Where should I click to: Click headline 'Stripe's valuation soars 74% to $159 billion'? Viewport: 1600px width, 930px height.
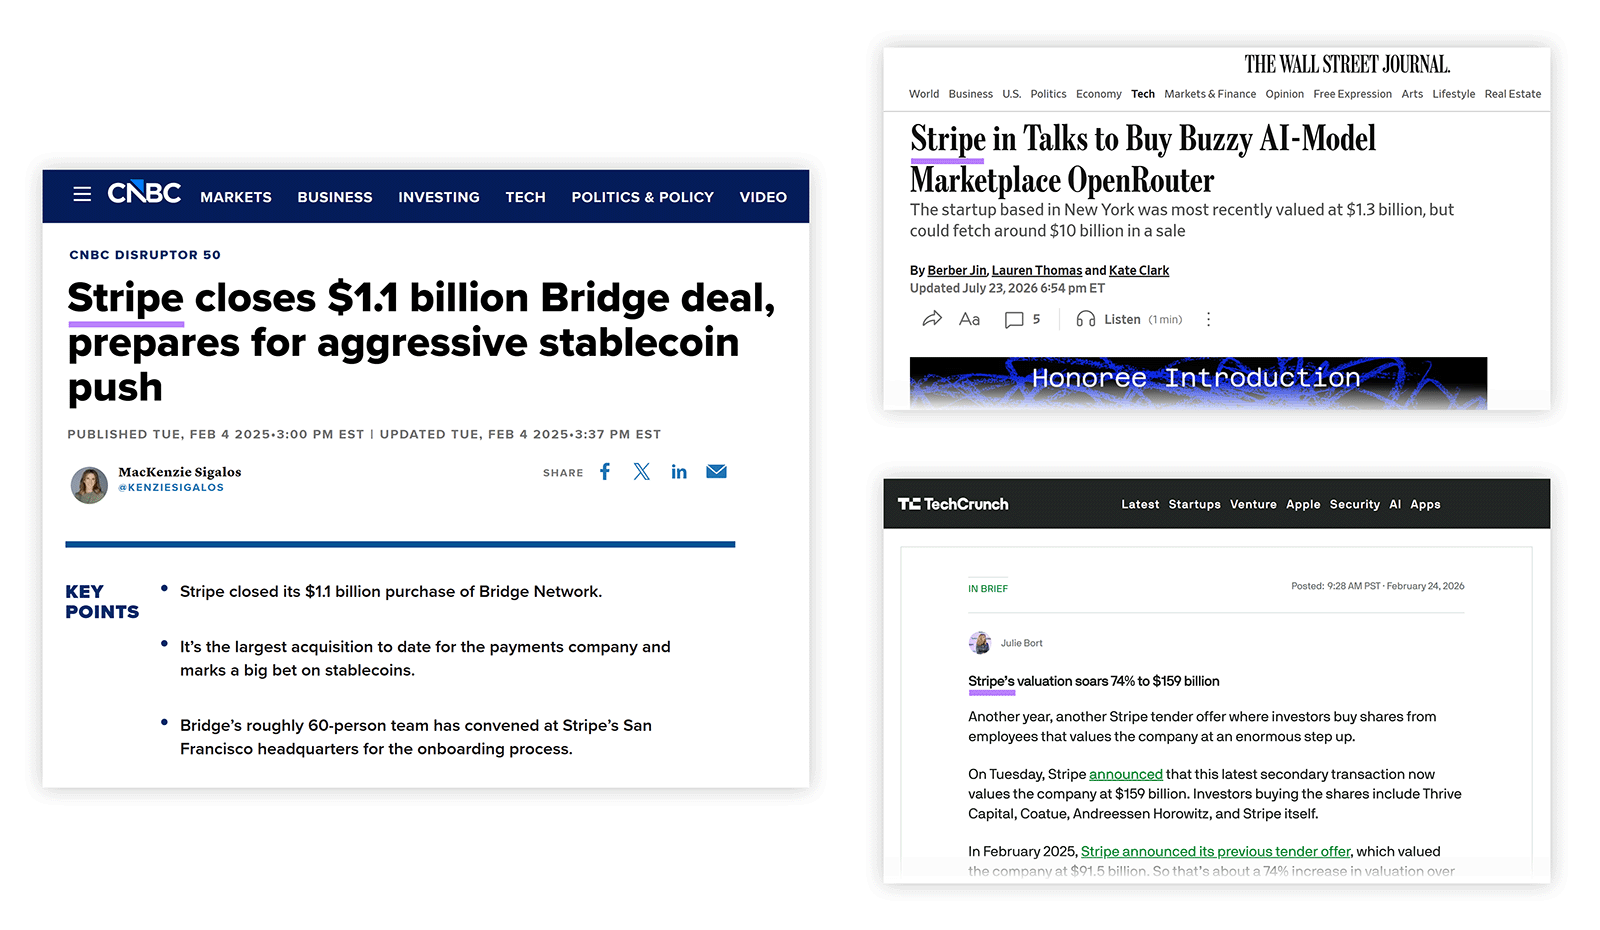pyautogui.click(x=1094, y=681)
